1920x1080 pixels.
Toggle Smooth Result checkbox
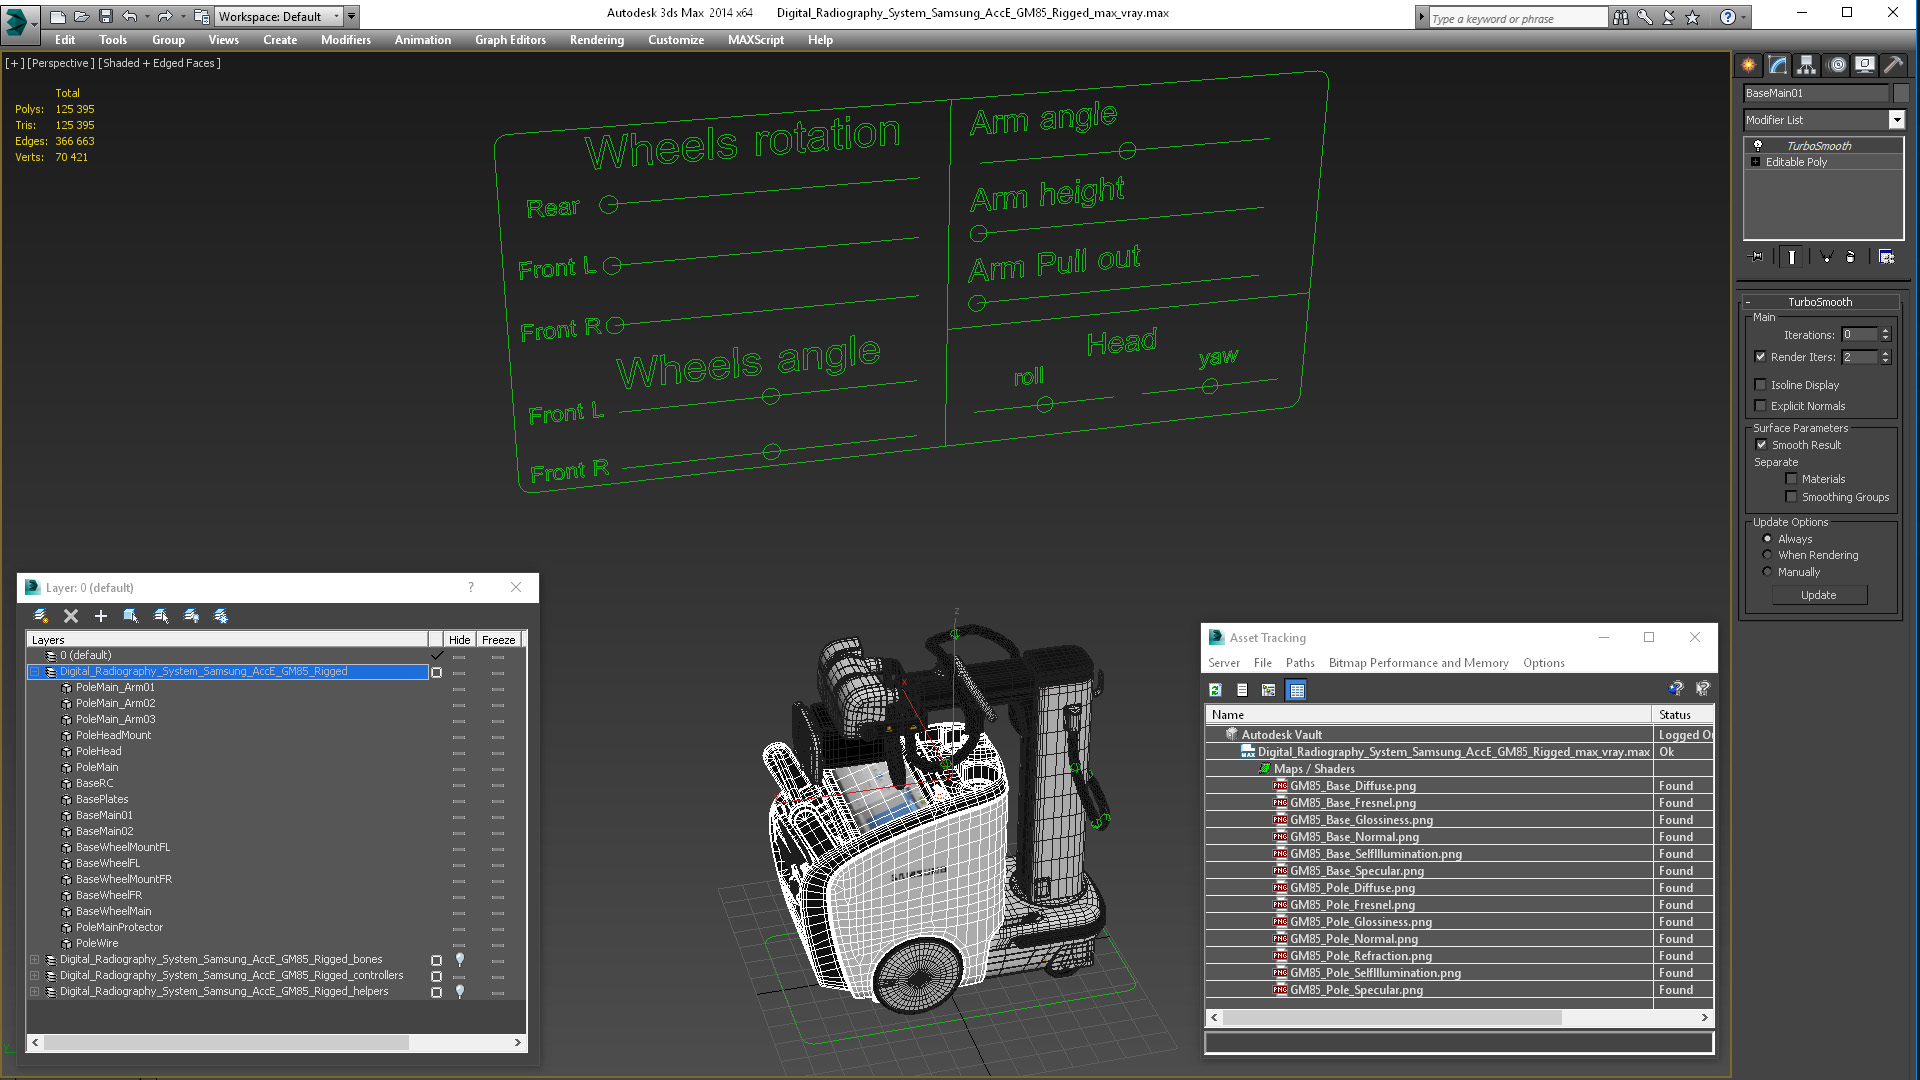coord(1761,445)
